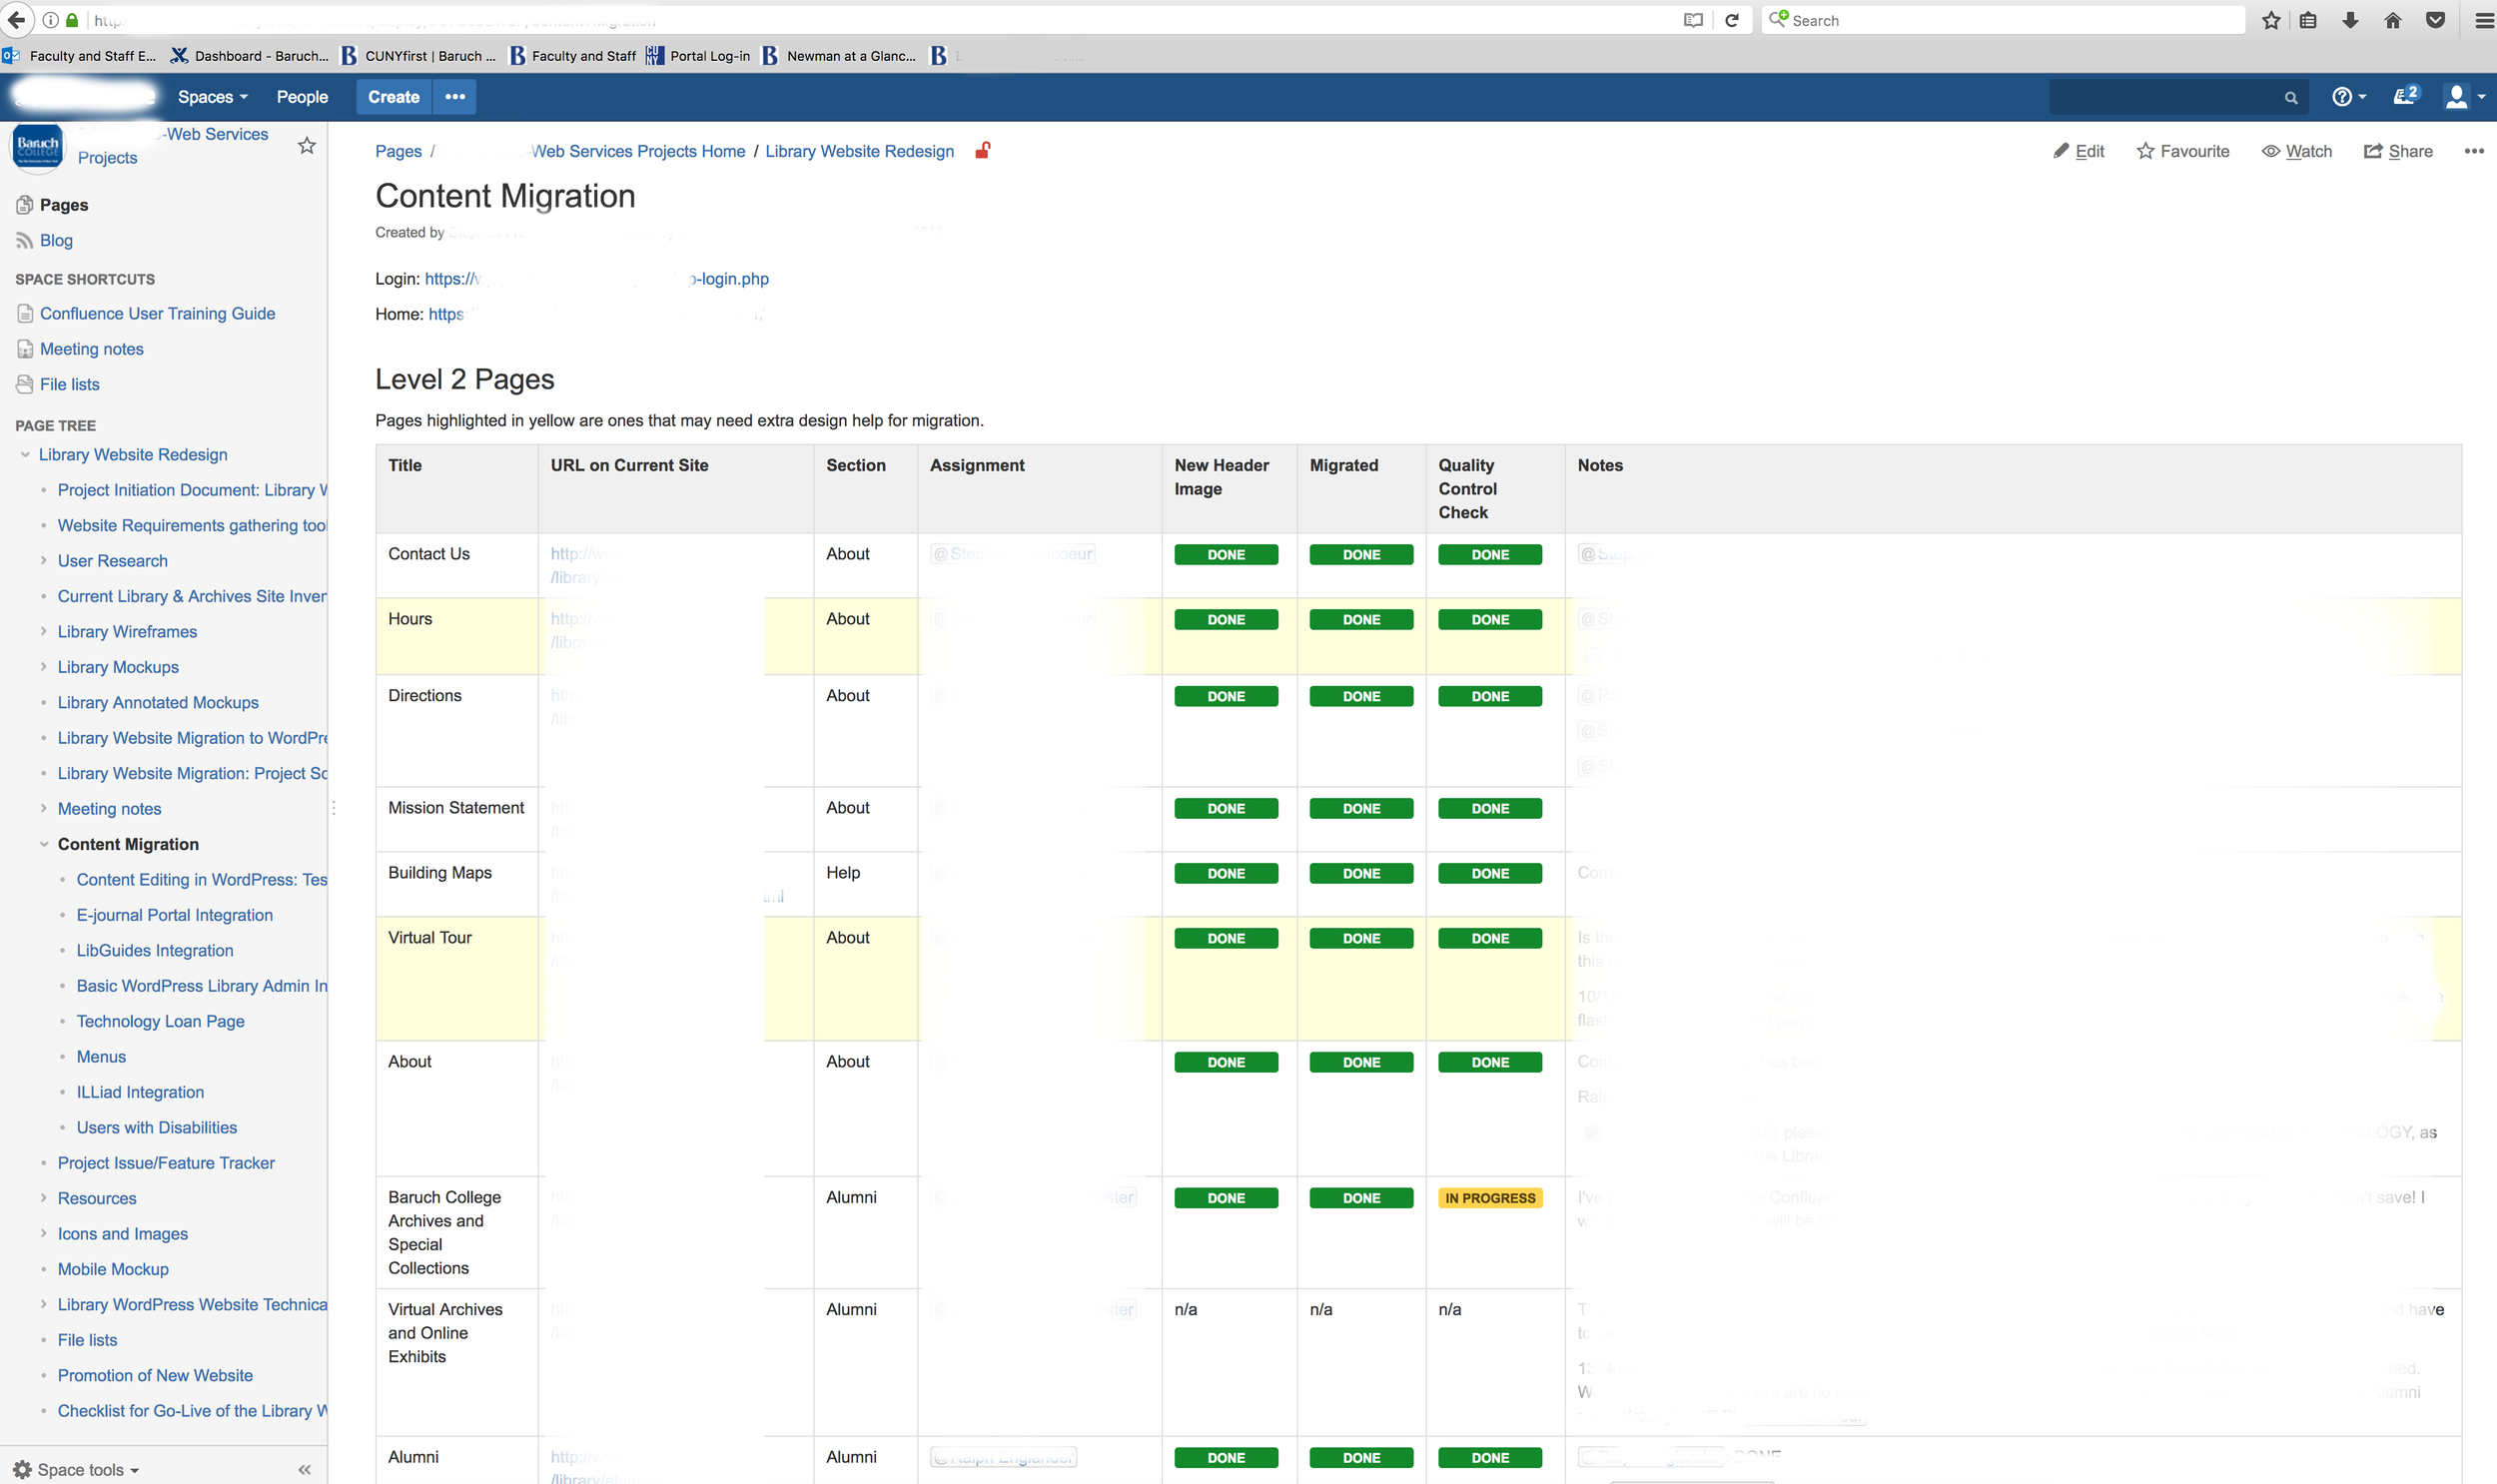Click the Create button
2497x1484 pixels.
click(393, 97)
